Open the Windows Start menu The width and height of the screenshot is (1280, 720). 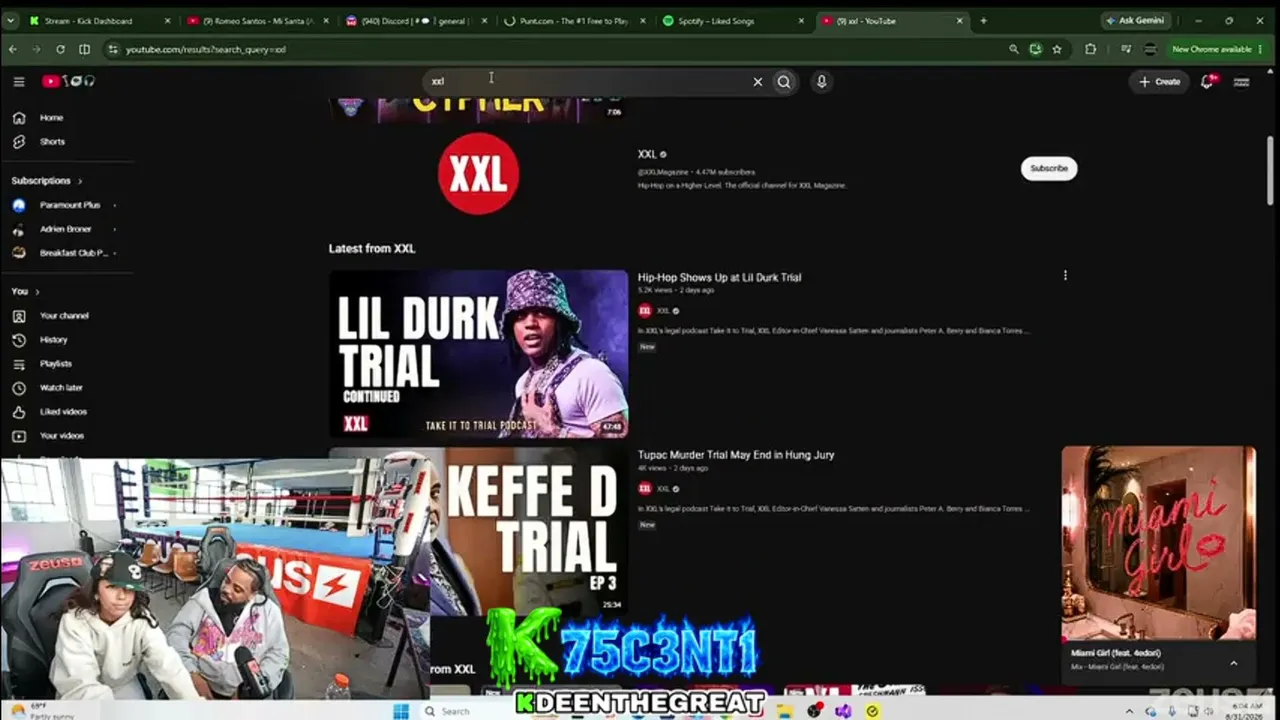401,711
